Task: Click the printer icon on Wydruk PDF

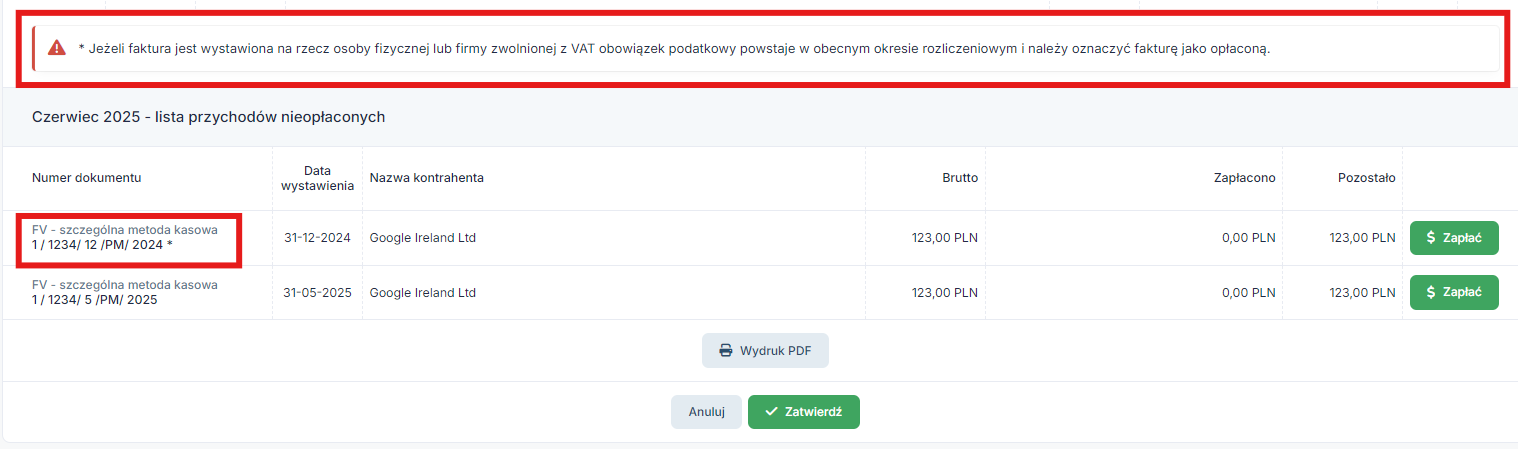Action: [x=726, y=351]
